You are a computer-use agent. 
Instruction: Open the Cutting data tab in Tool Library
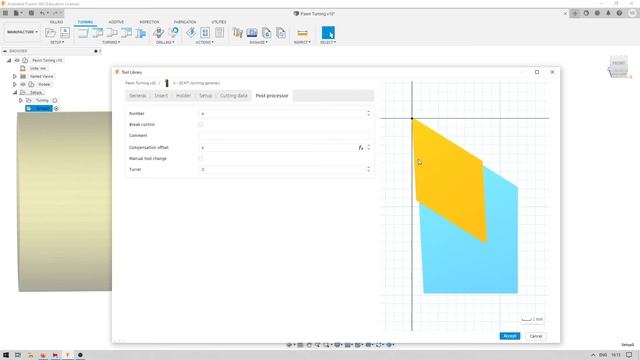click(x=233, y=96)
